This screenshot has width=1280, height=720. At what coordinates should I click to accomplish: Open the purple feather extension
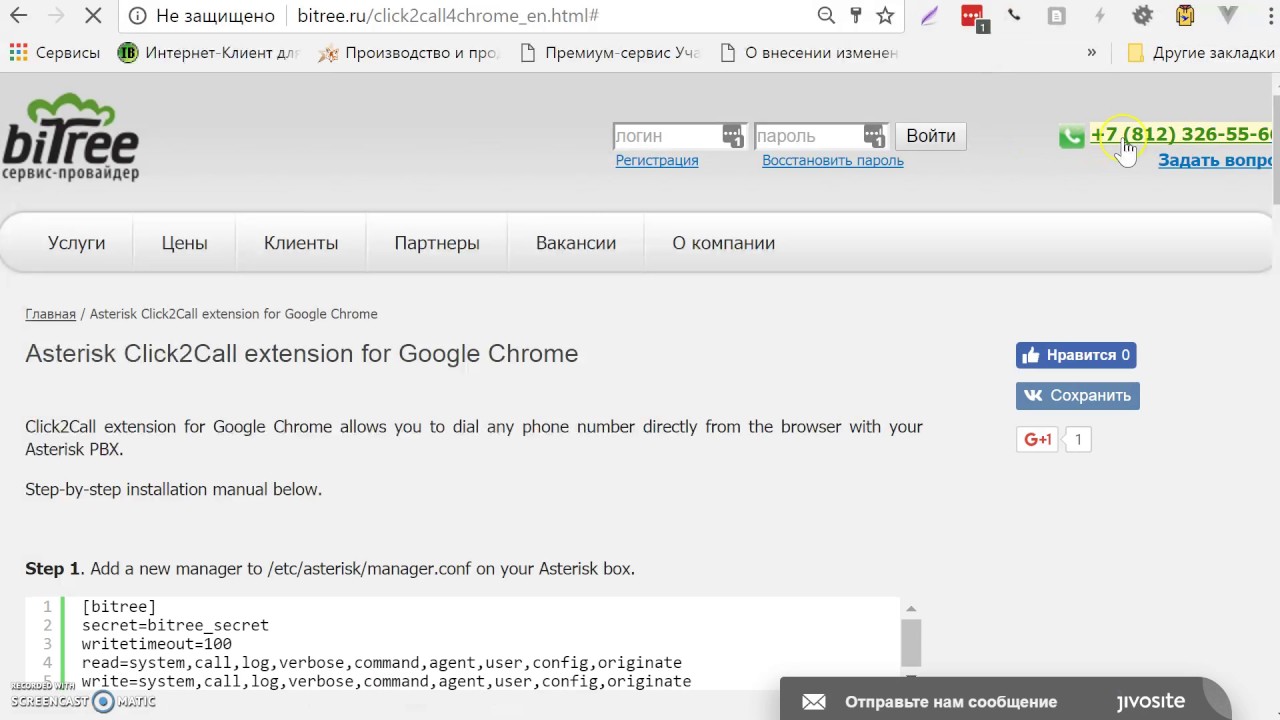click(x=930, y=16)
